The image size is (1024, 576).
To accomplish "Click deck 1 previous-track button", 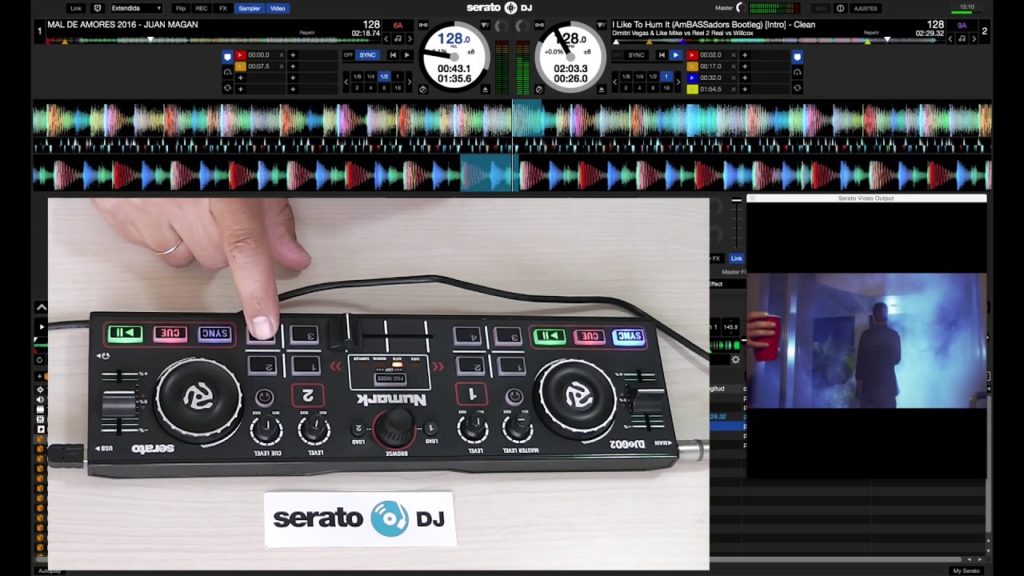I will (x=393, y=56).
